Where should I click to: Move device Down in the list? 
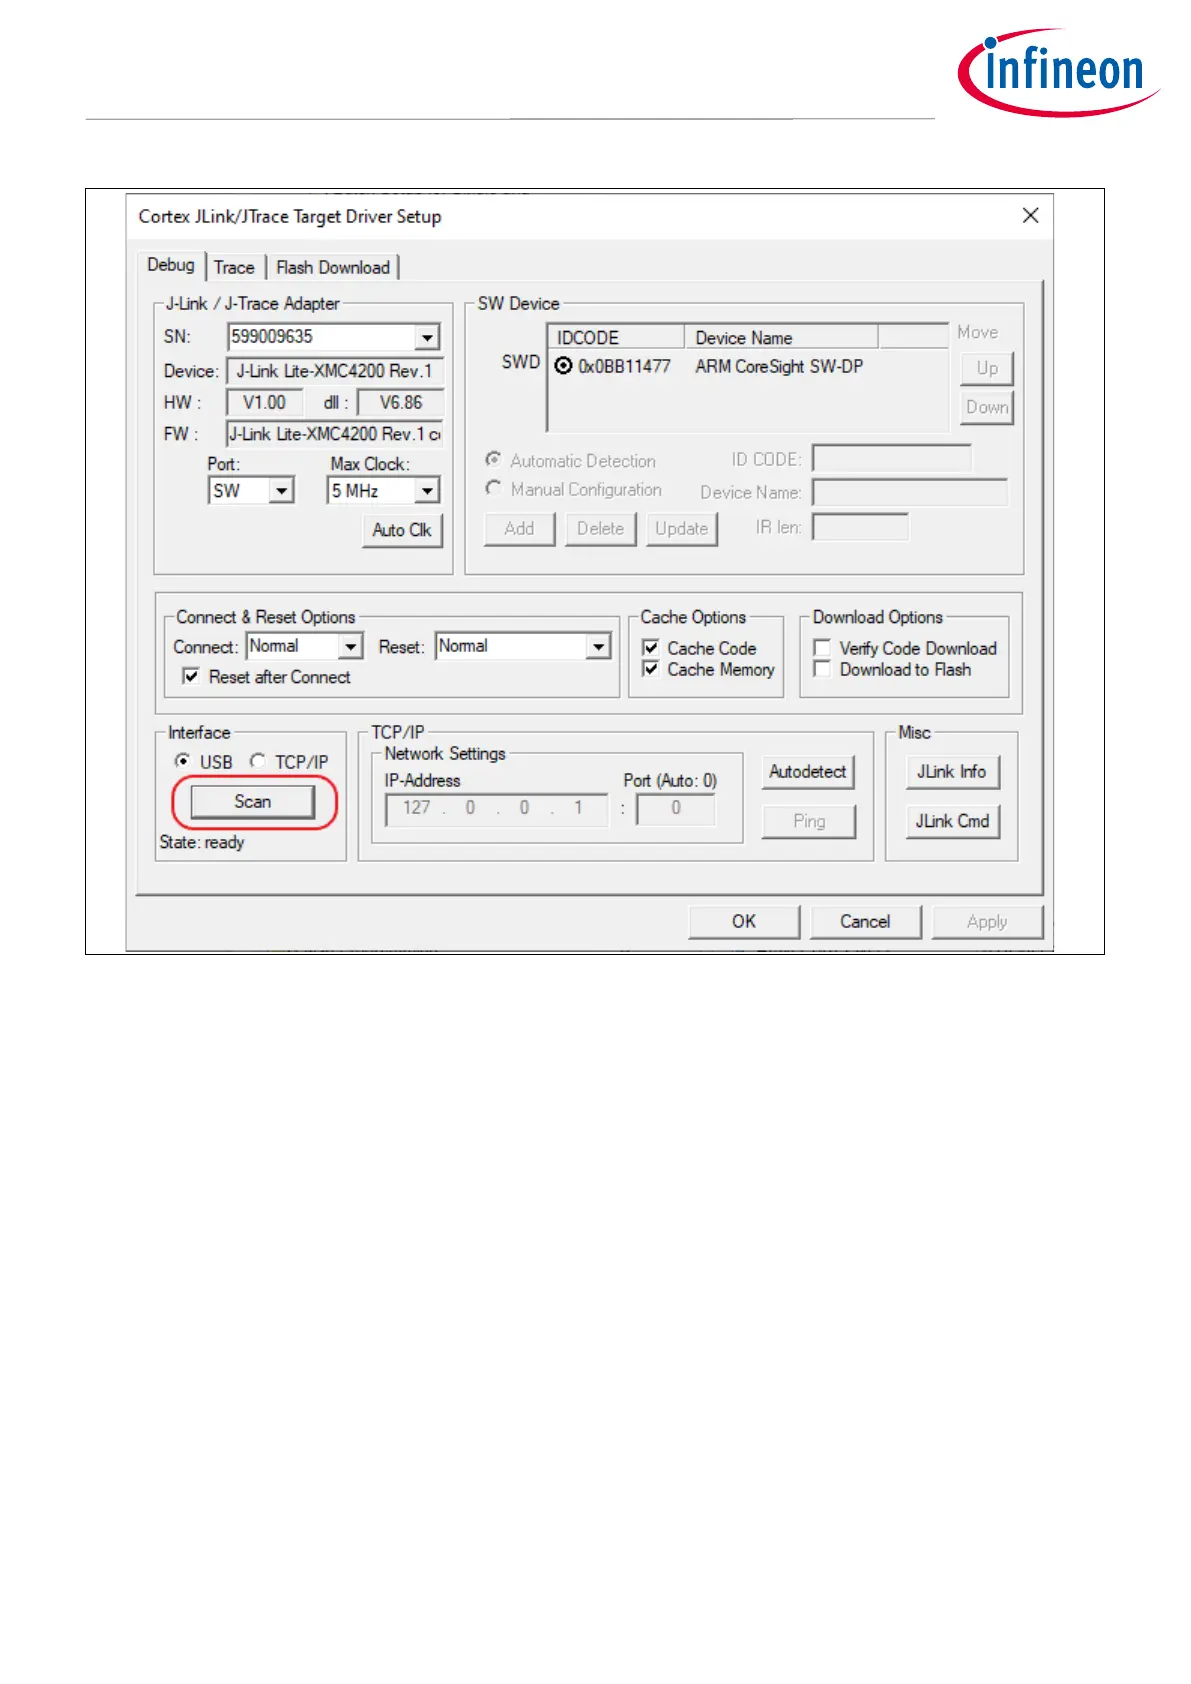pyautogui.click(x=987, y=407)
